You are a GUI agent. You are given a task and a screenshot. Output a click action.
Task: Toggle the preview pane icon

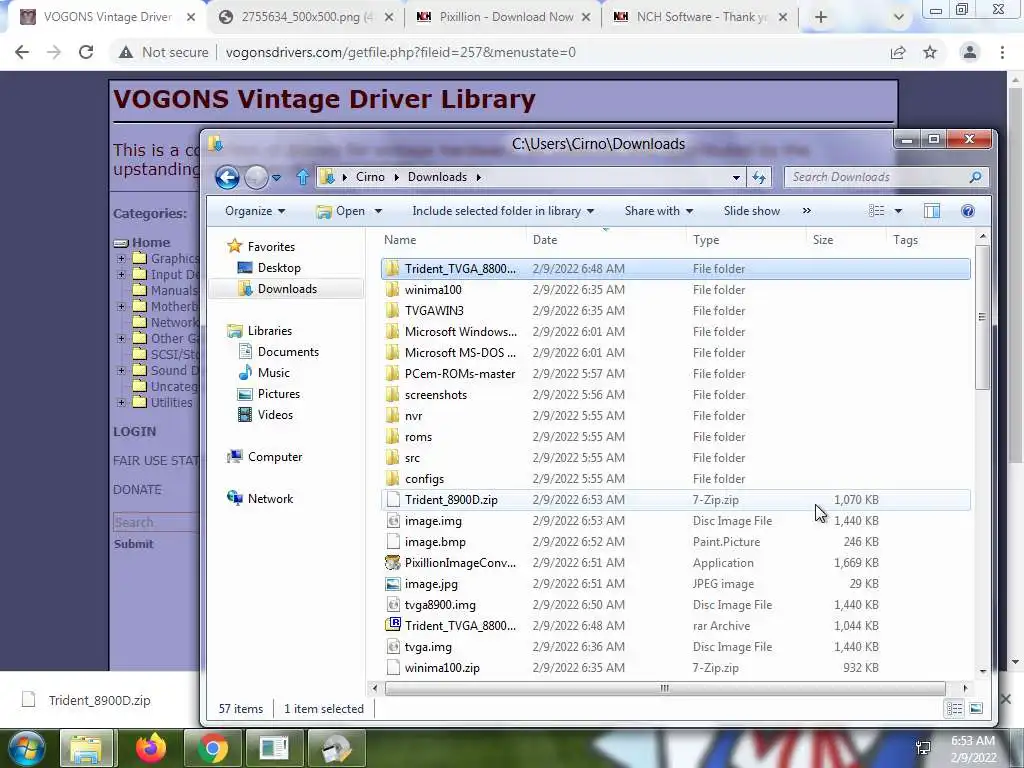point(932,211)
